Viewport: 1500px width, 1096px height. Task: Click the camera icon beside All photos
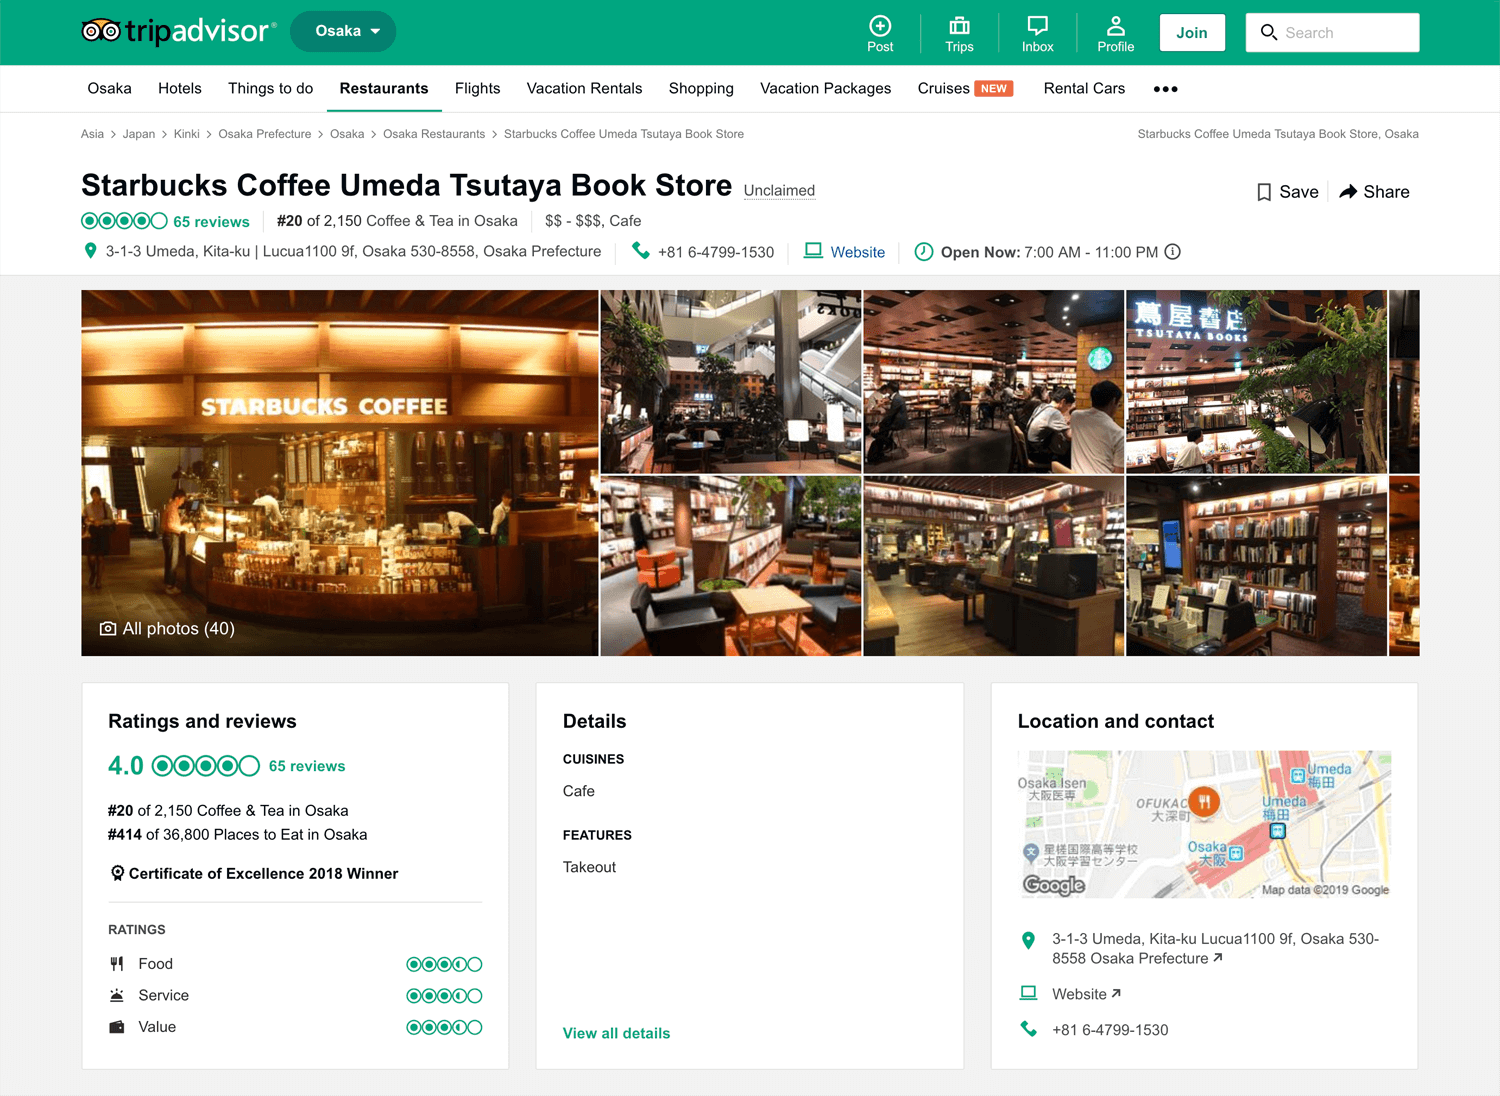tap(108, 629)
